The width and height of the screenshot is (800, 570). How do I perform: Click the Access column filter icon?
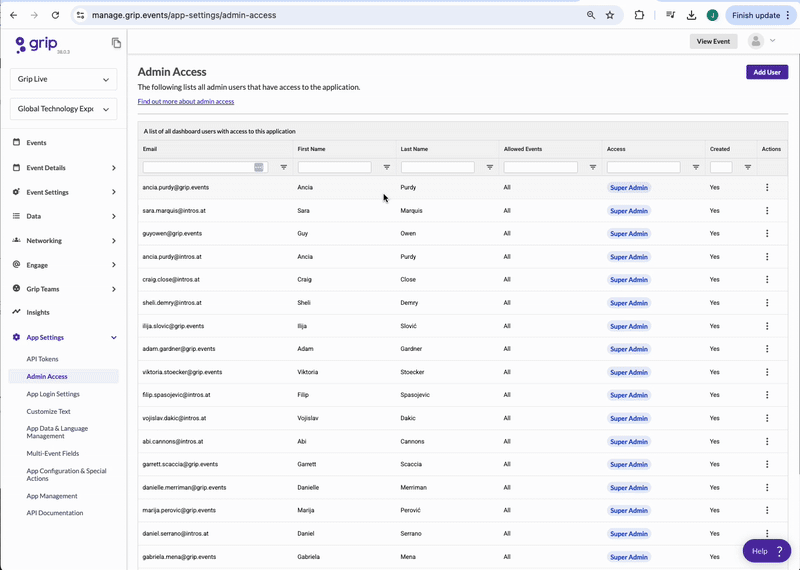point(696,167)
